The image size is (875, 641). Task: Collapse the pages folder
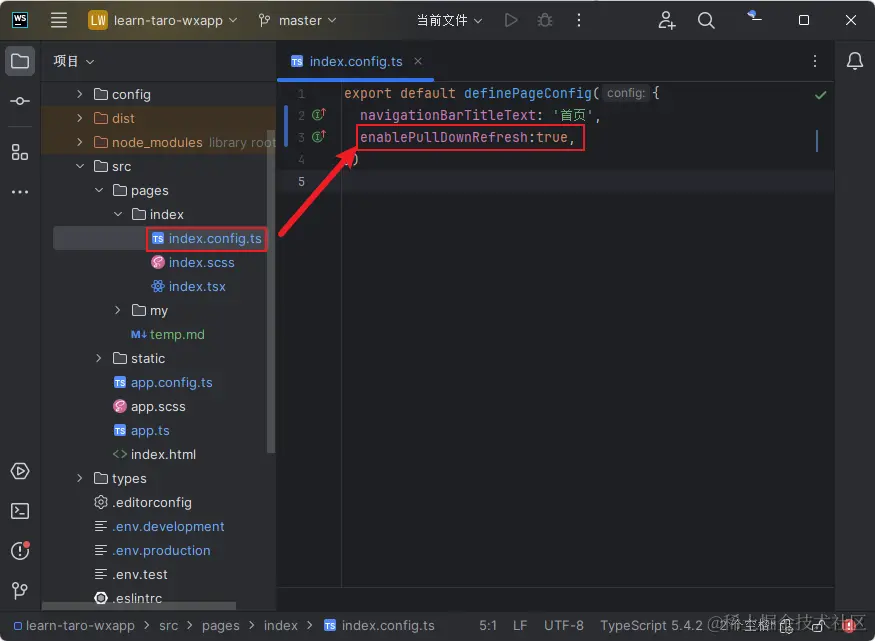(x=99, y=190)
